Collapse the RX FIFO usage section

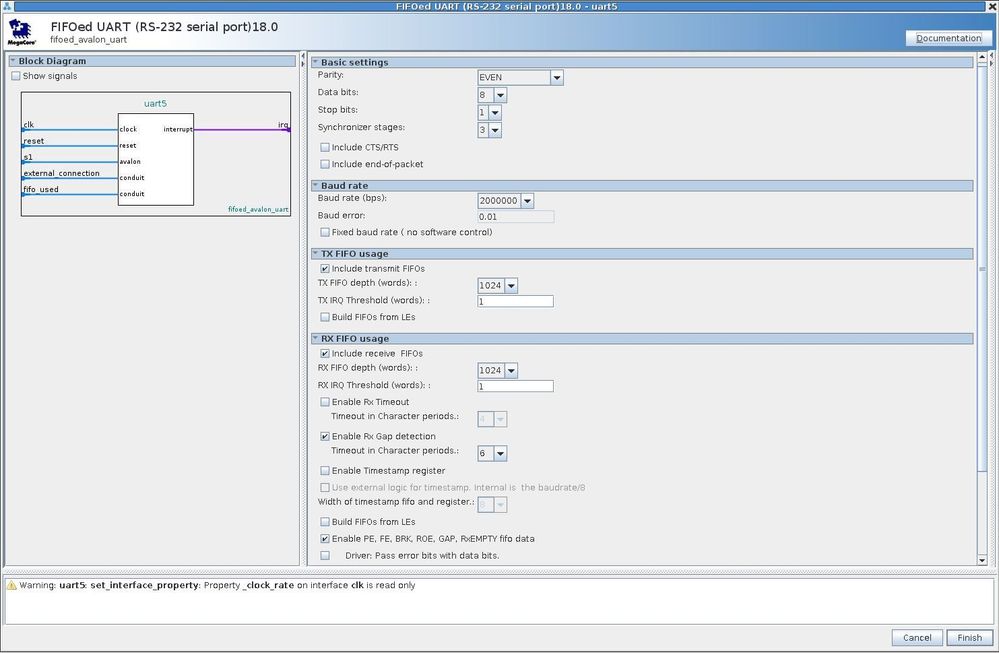(315, 338)
